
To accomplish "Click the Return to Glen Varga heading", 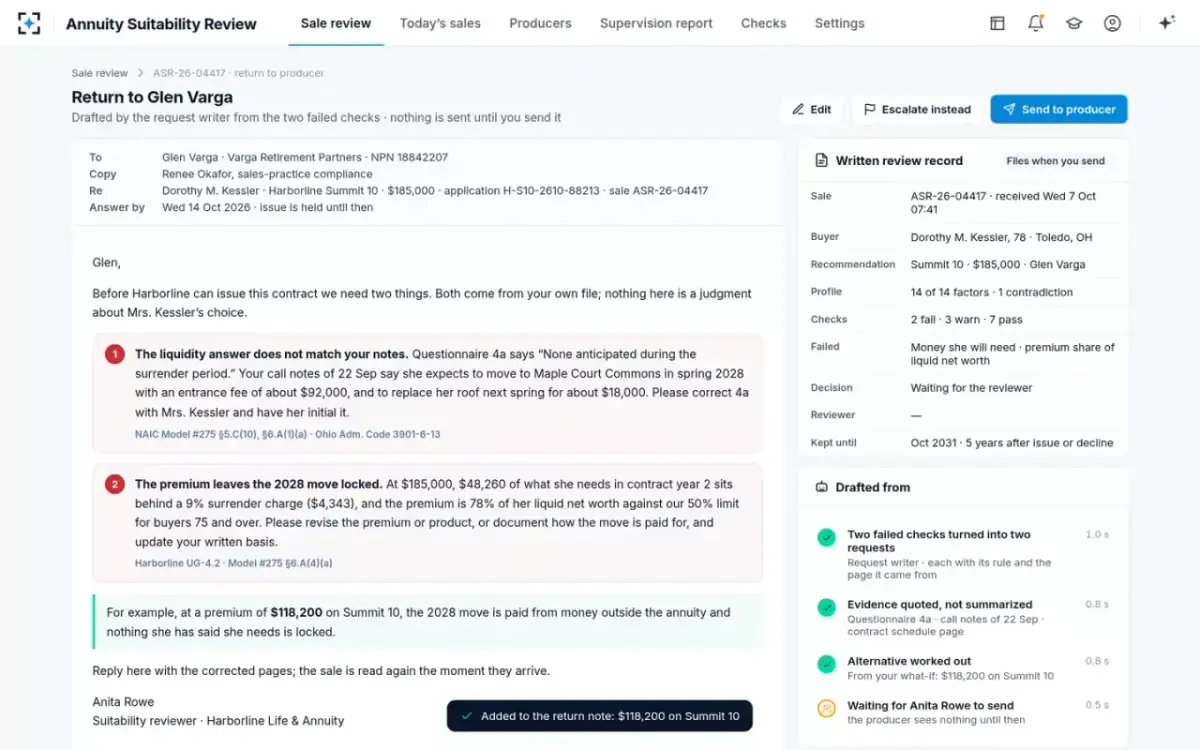I will click(152, 97).
